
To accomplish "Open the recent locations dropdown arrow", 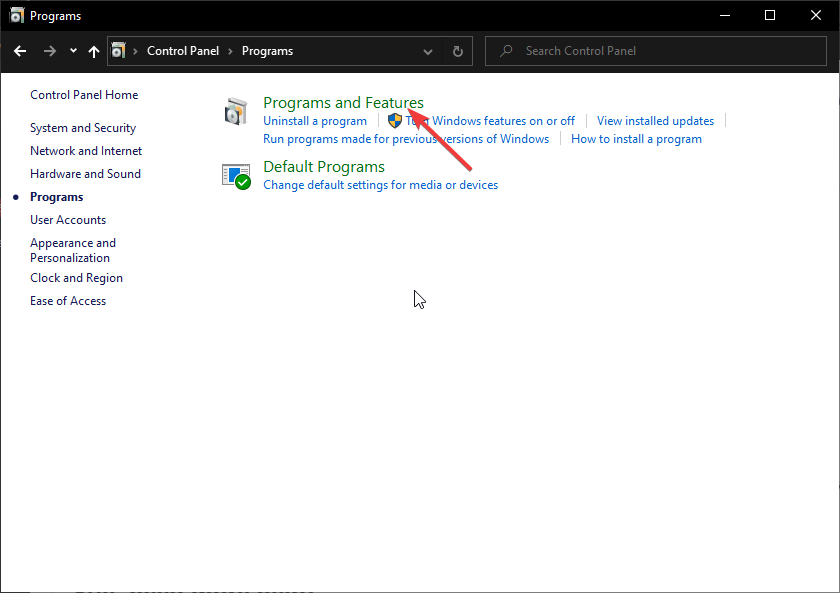I will pyautogui.click(x=73, y=51).
